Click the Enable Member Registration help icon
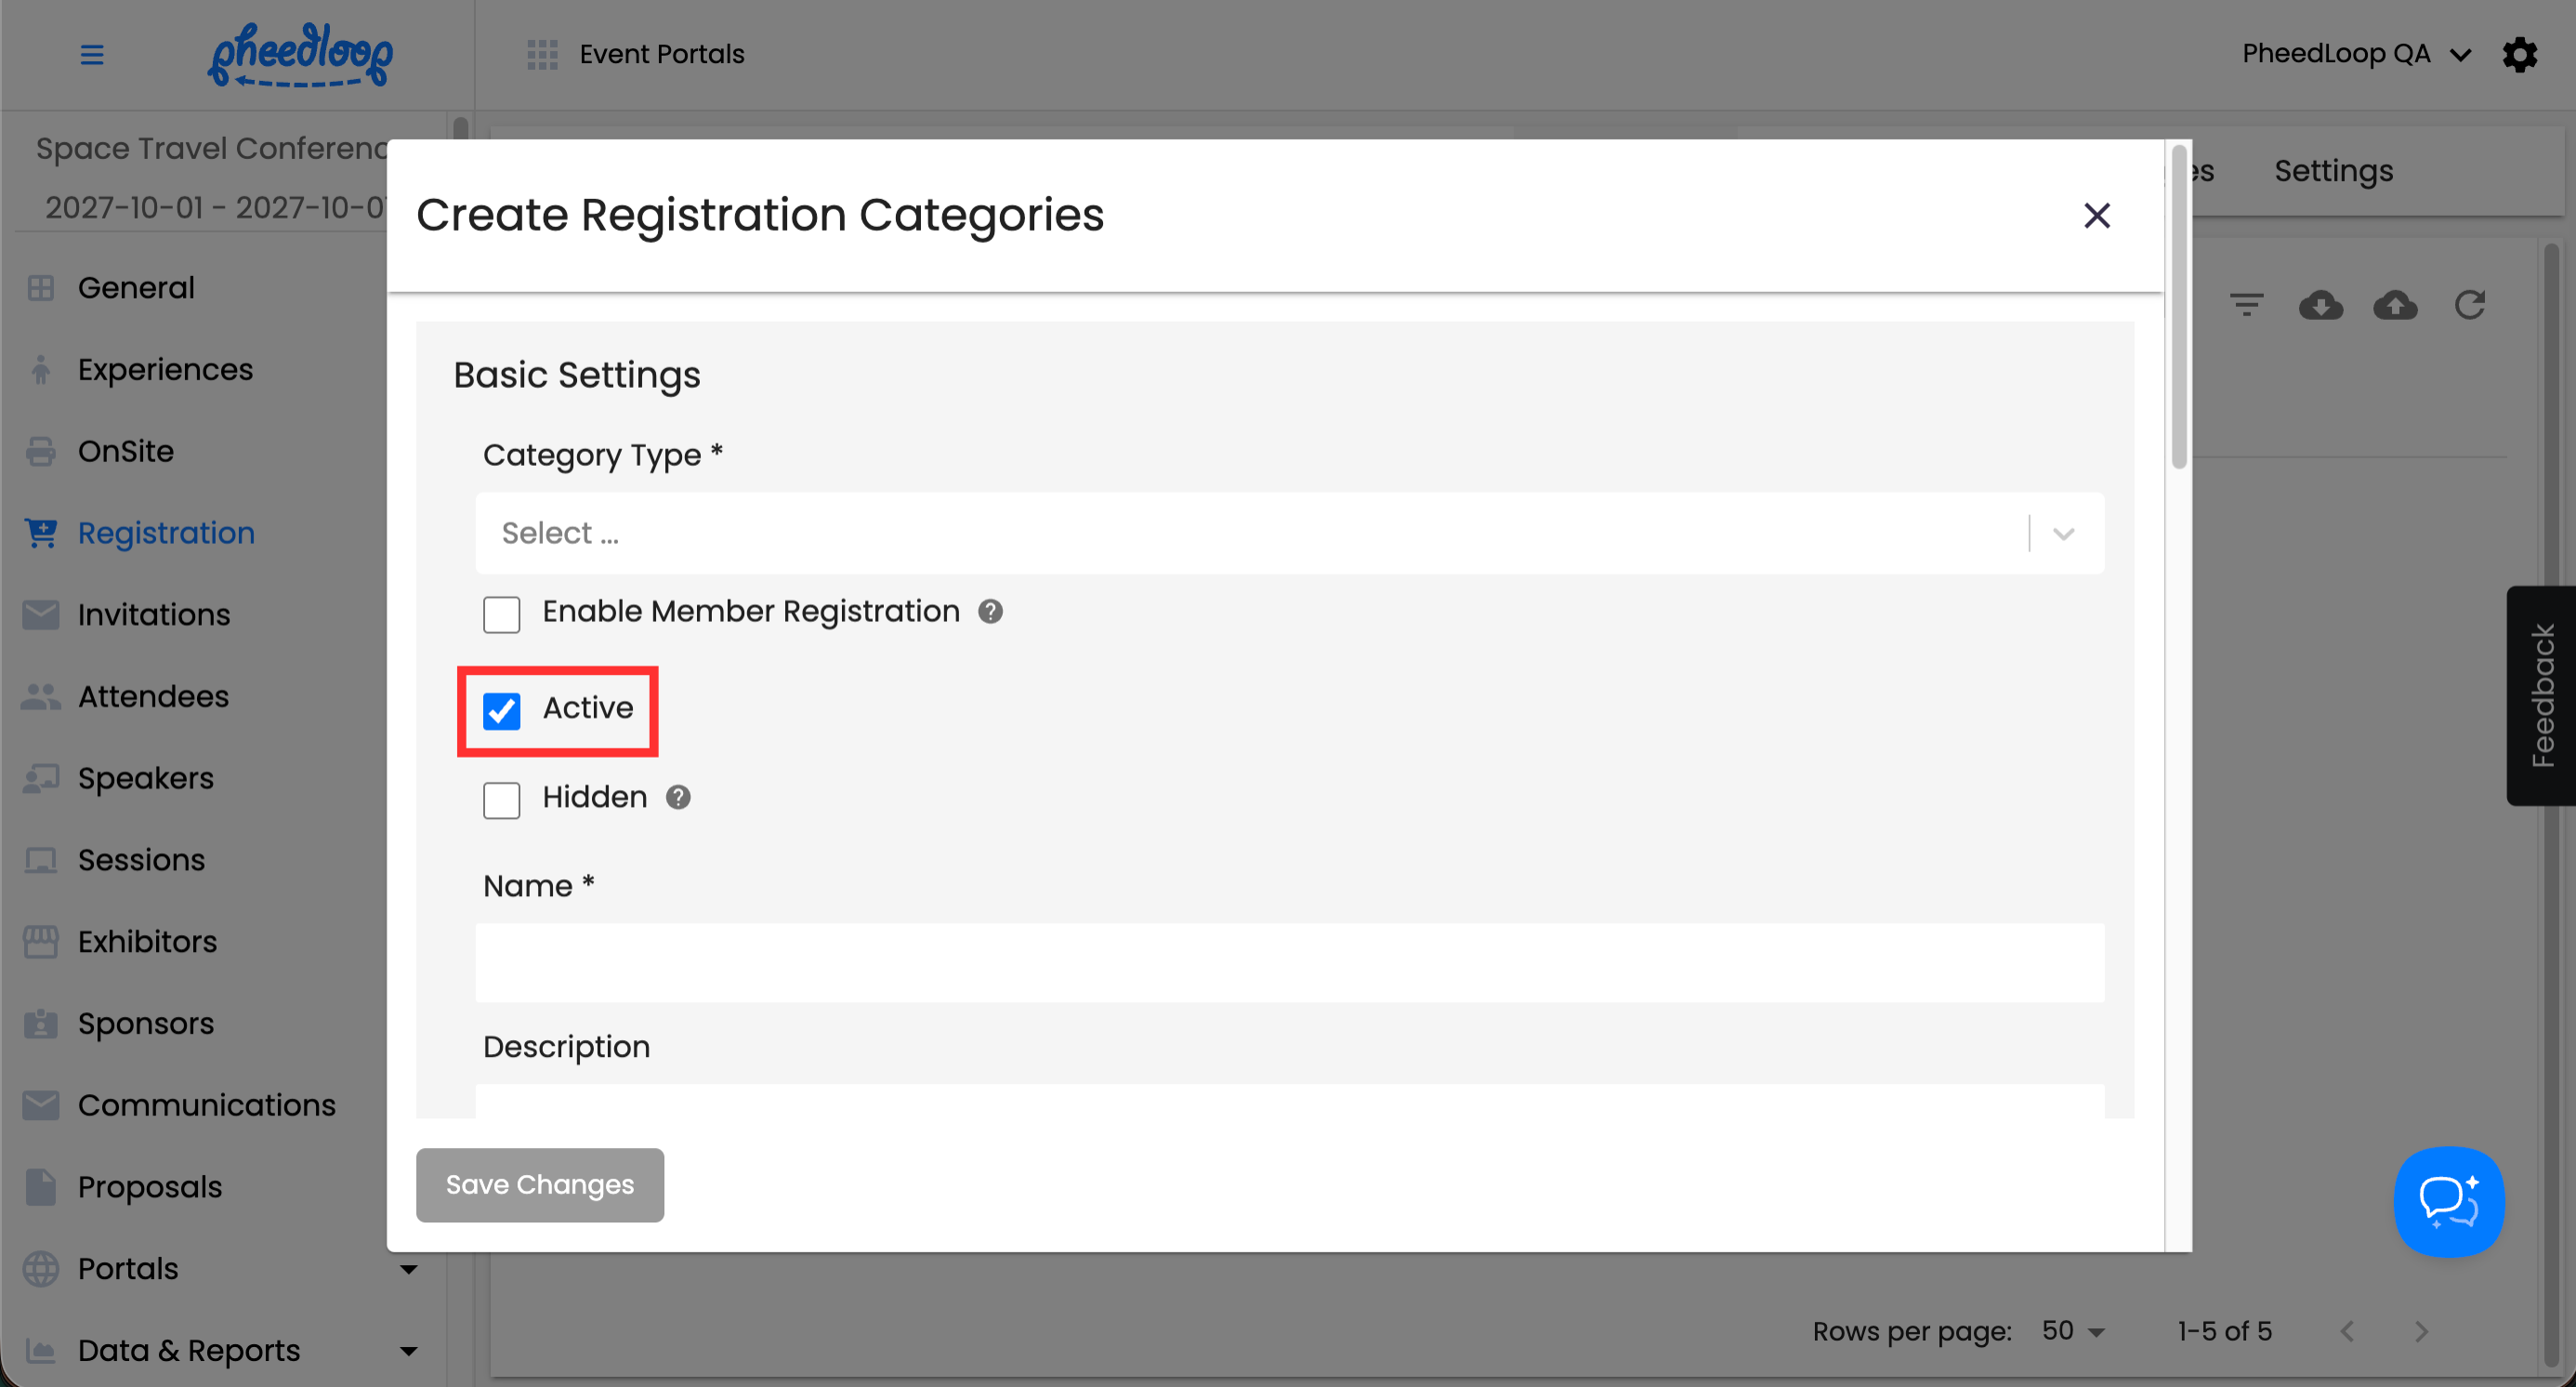Screen dimensions: 2576x1387 (x=990, y=612)
